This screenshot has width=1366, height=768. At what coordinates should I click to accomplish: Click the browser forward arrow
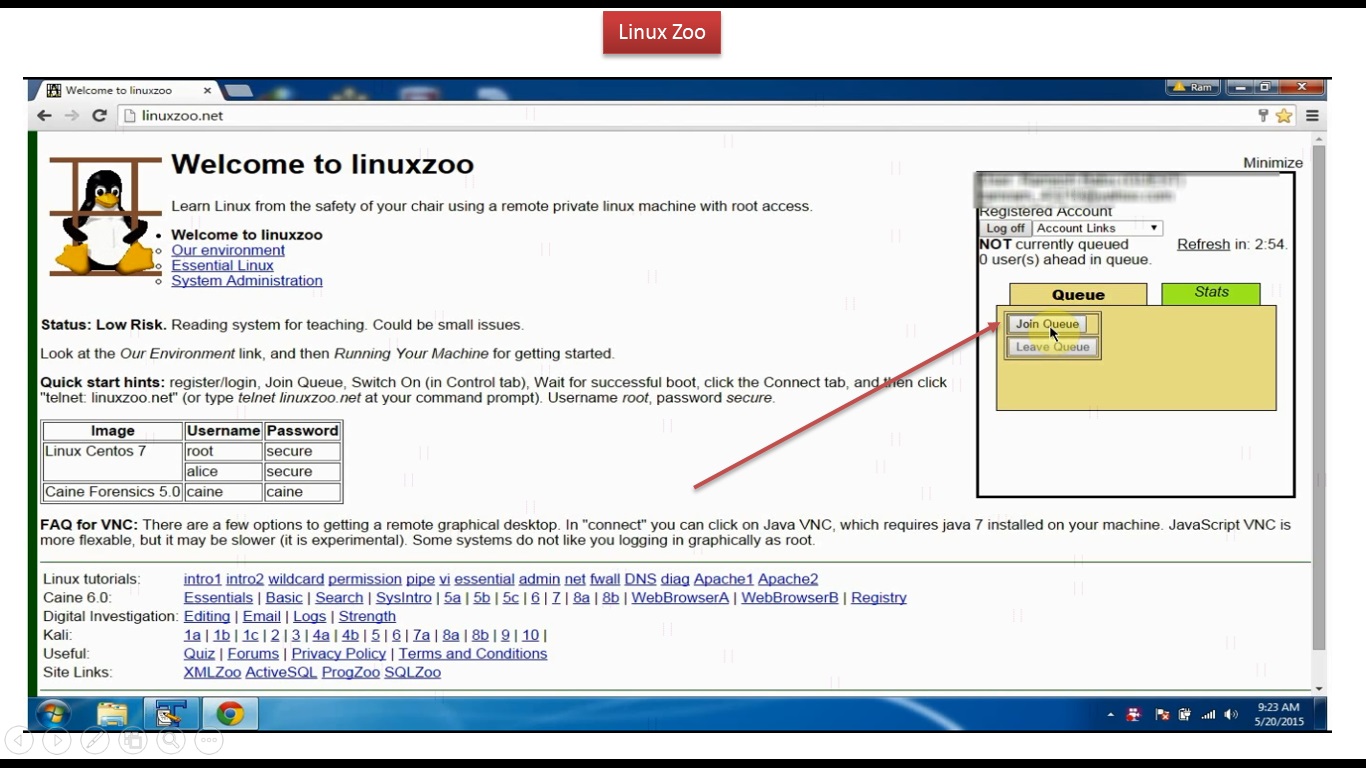pyautogui.click(x=72, y=116)
